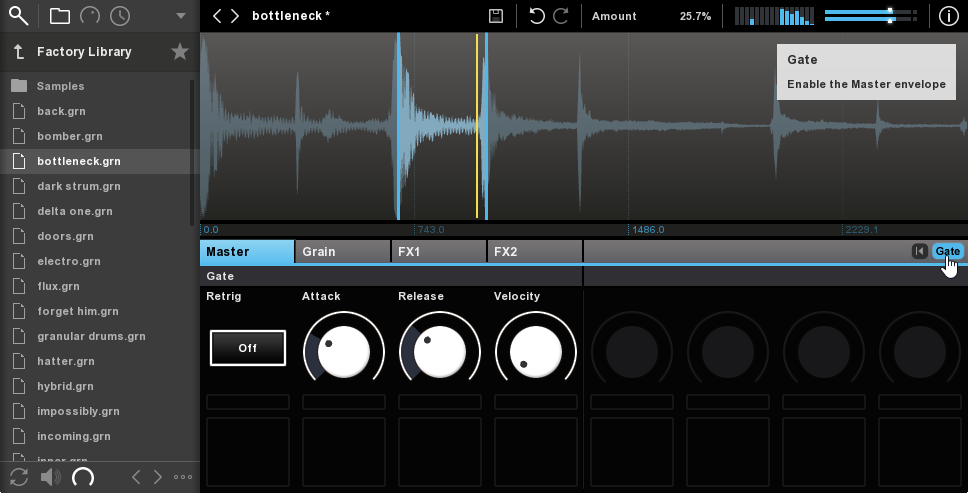968x493 pixels.
Task: Click the browser list scrollbar
Action: click(192, 152)
